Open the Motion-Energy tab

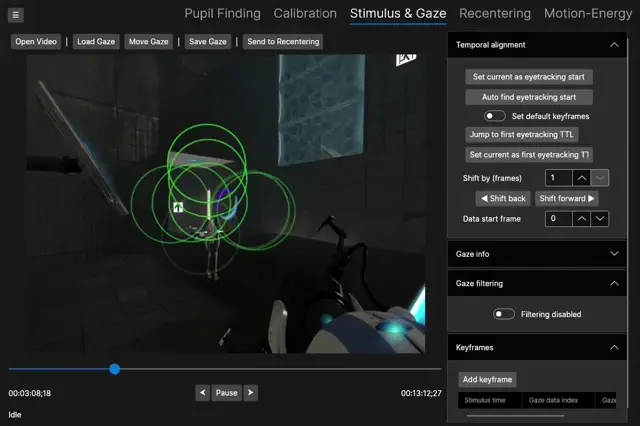click(588, 13)
